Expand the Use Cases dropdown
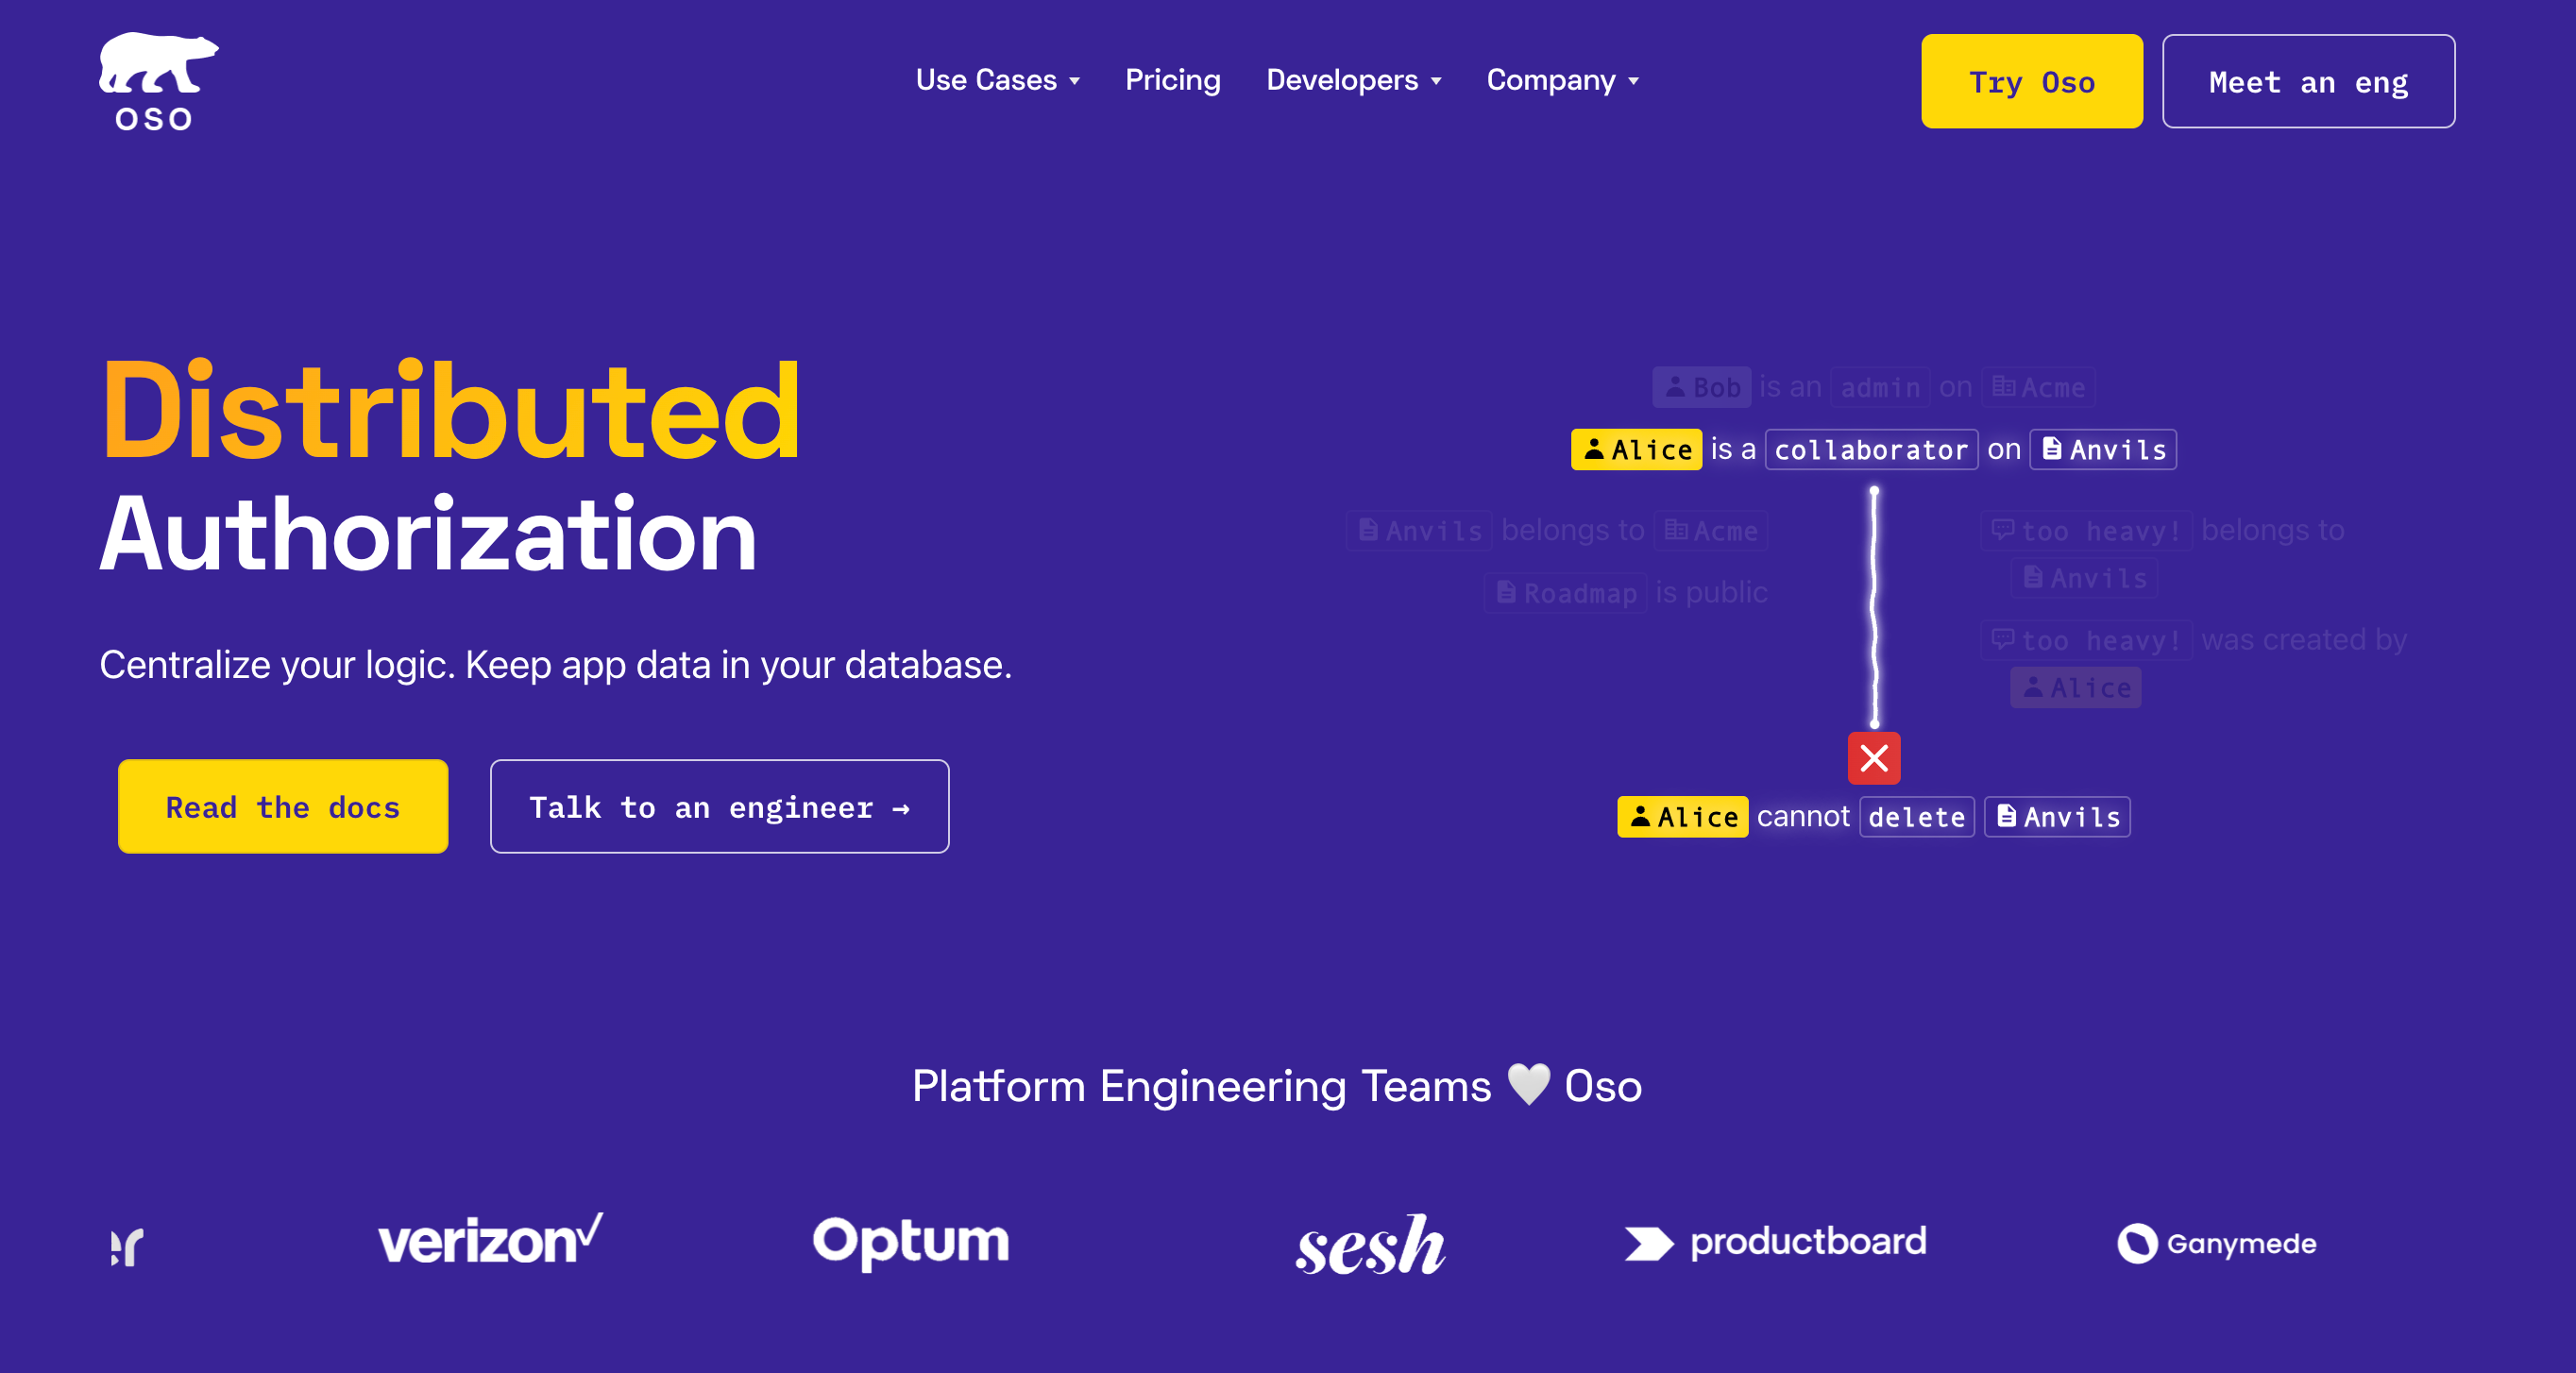This screenshot has width=2576, height=1373. point(997,80)
